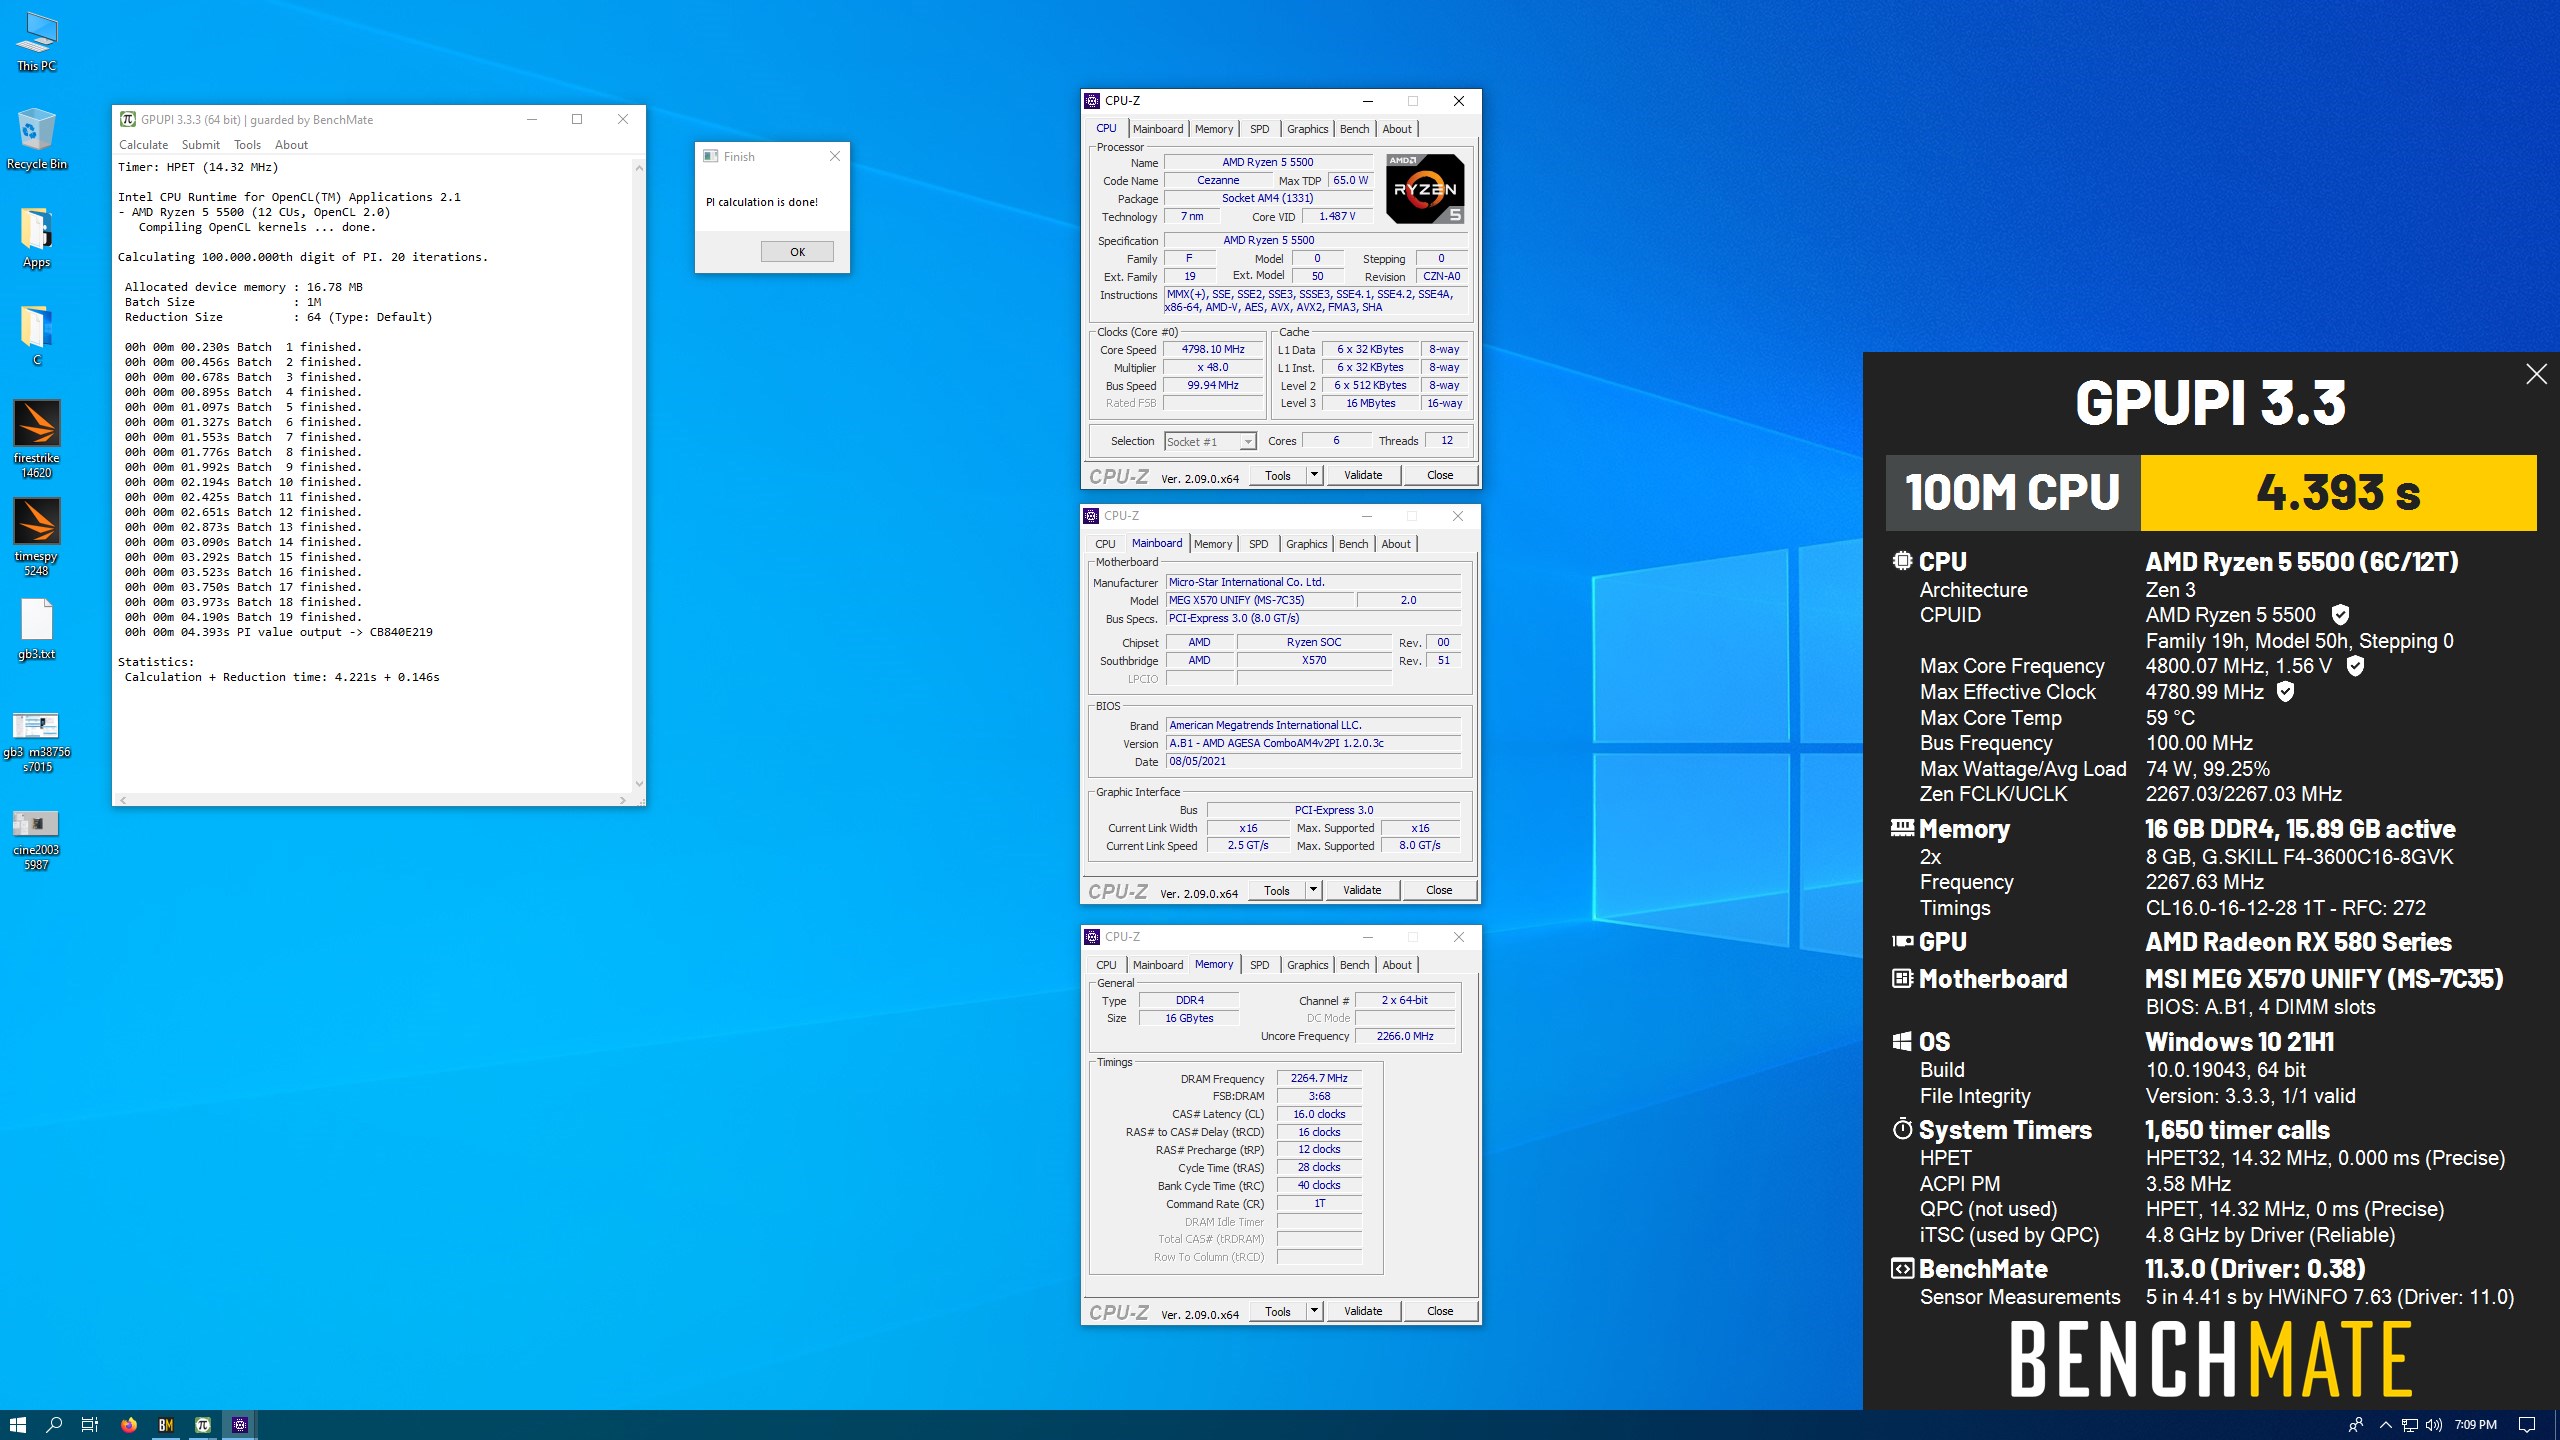
Task: Select the timespy 5248 desktop shortcut
Action: pos(37,538)
